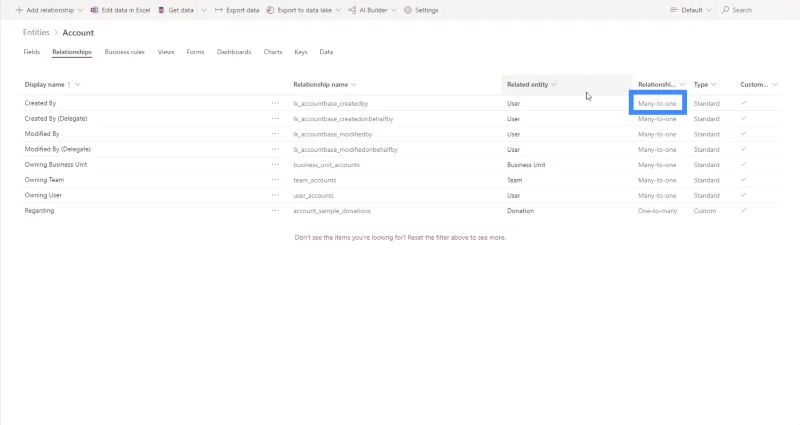Click customizable checkmark in Created By row
800x425 pixels.
(x=743, y=103)
